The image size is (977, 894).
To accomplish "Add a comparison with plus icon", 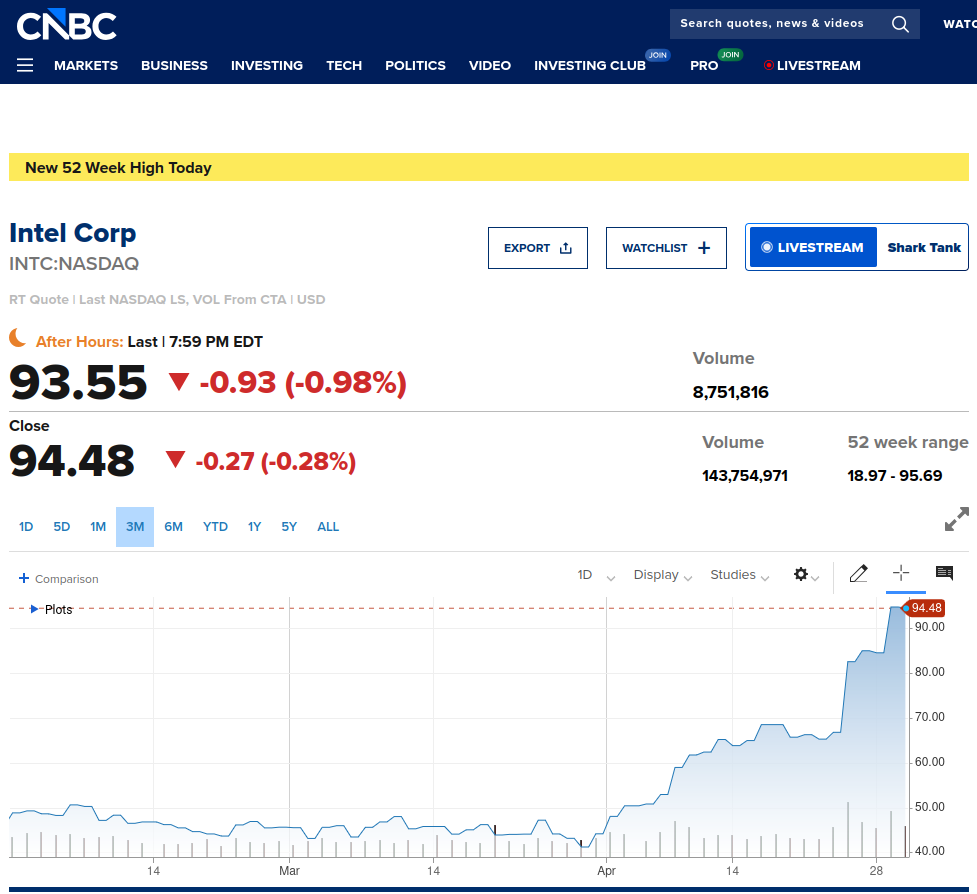I will tap(24, 578).
